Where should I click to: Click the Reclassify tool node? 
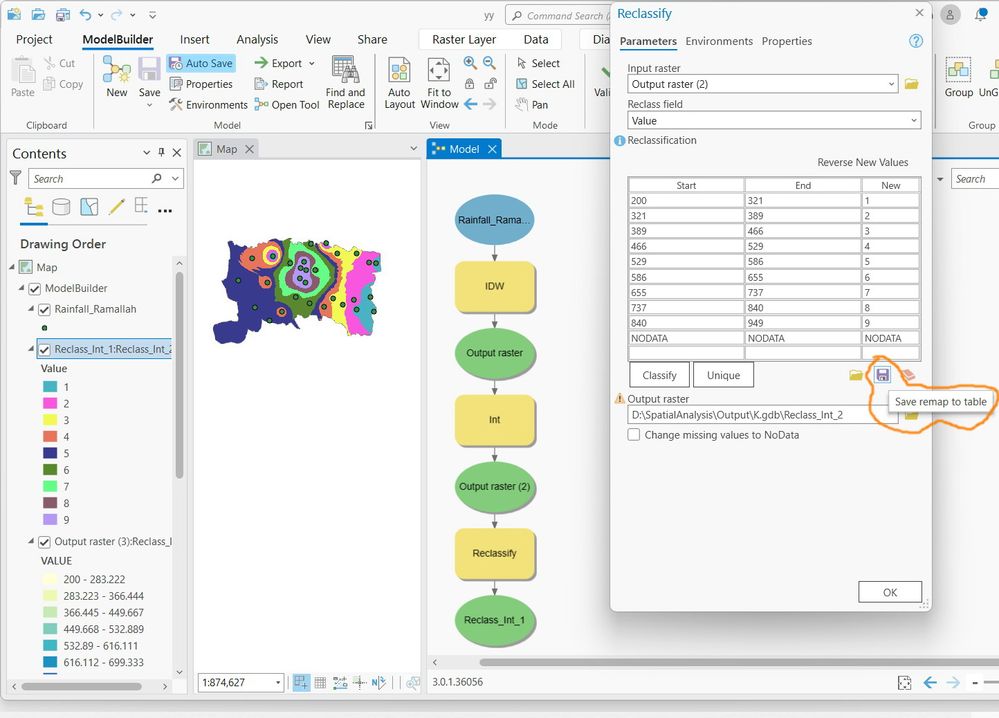pos(494,554)
